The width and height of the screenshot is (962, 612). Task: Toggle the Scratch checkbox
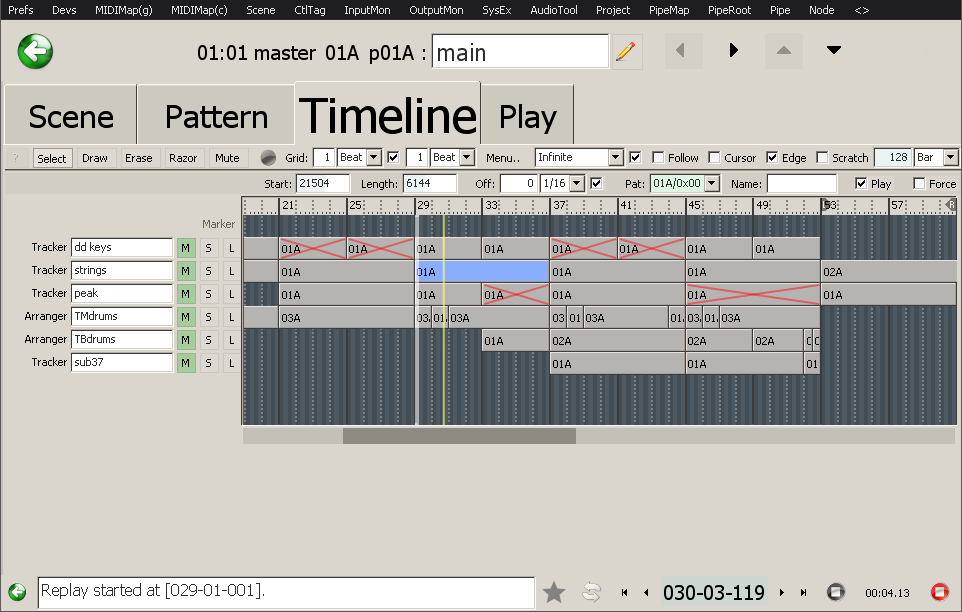coord(822,158)
